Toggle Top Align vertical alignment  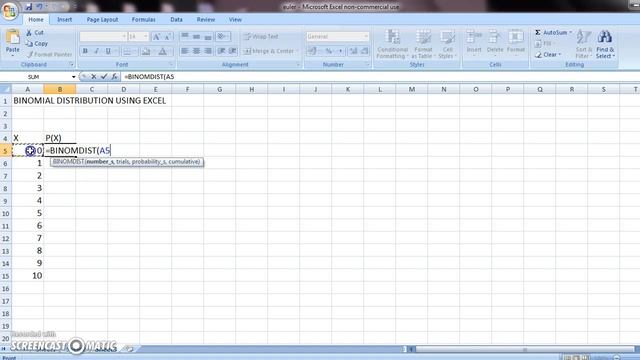coord(185,36)
